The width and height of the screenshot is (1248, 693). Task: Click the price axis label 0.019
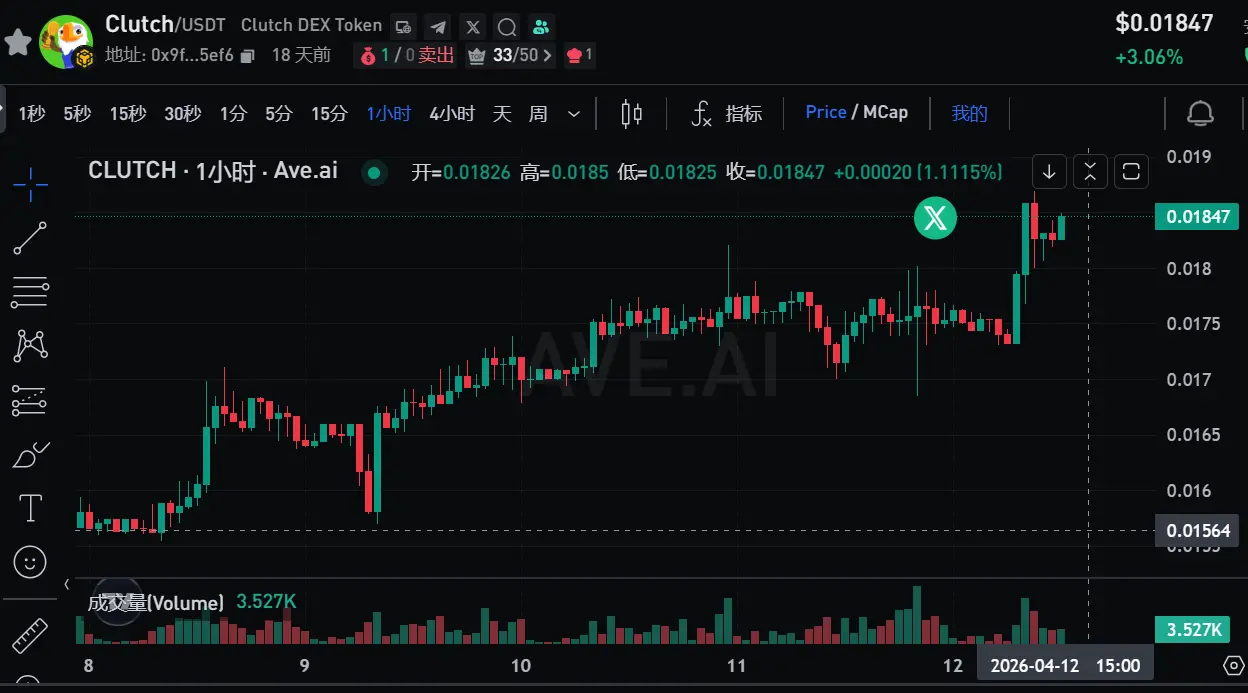coord(1190,157)
